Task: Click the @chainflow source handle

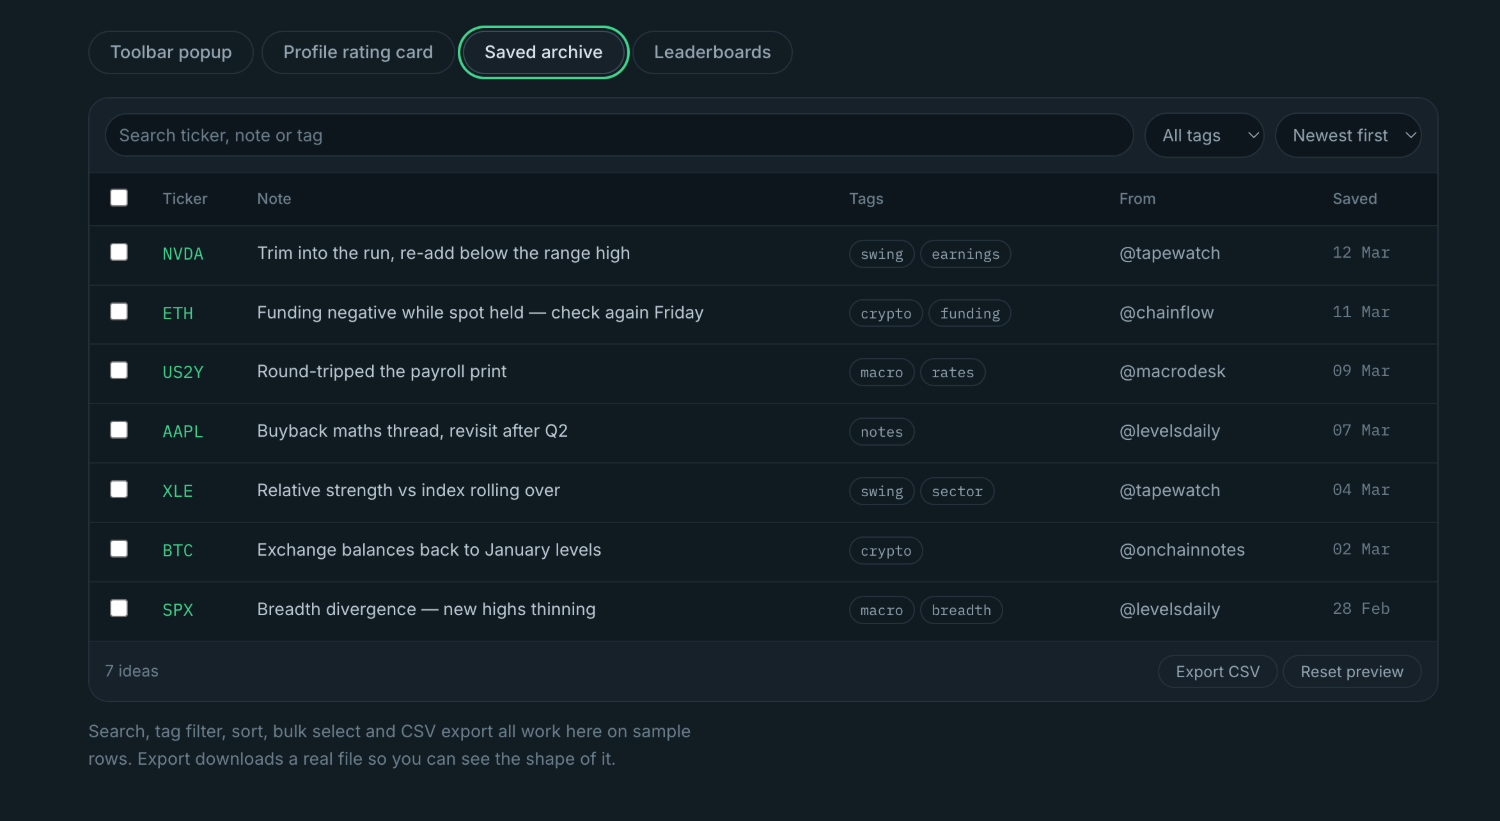Action: click(1167, 313)
